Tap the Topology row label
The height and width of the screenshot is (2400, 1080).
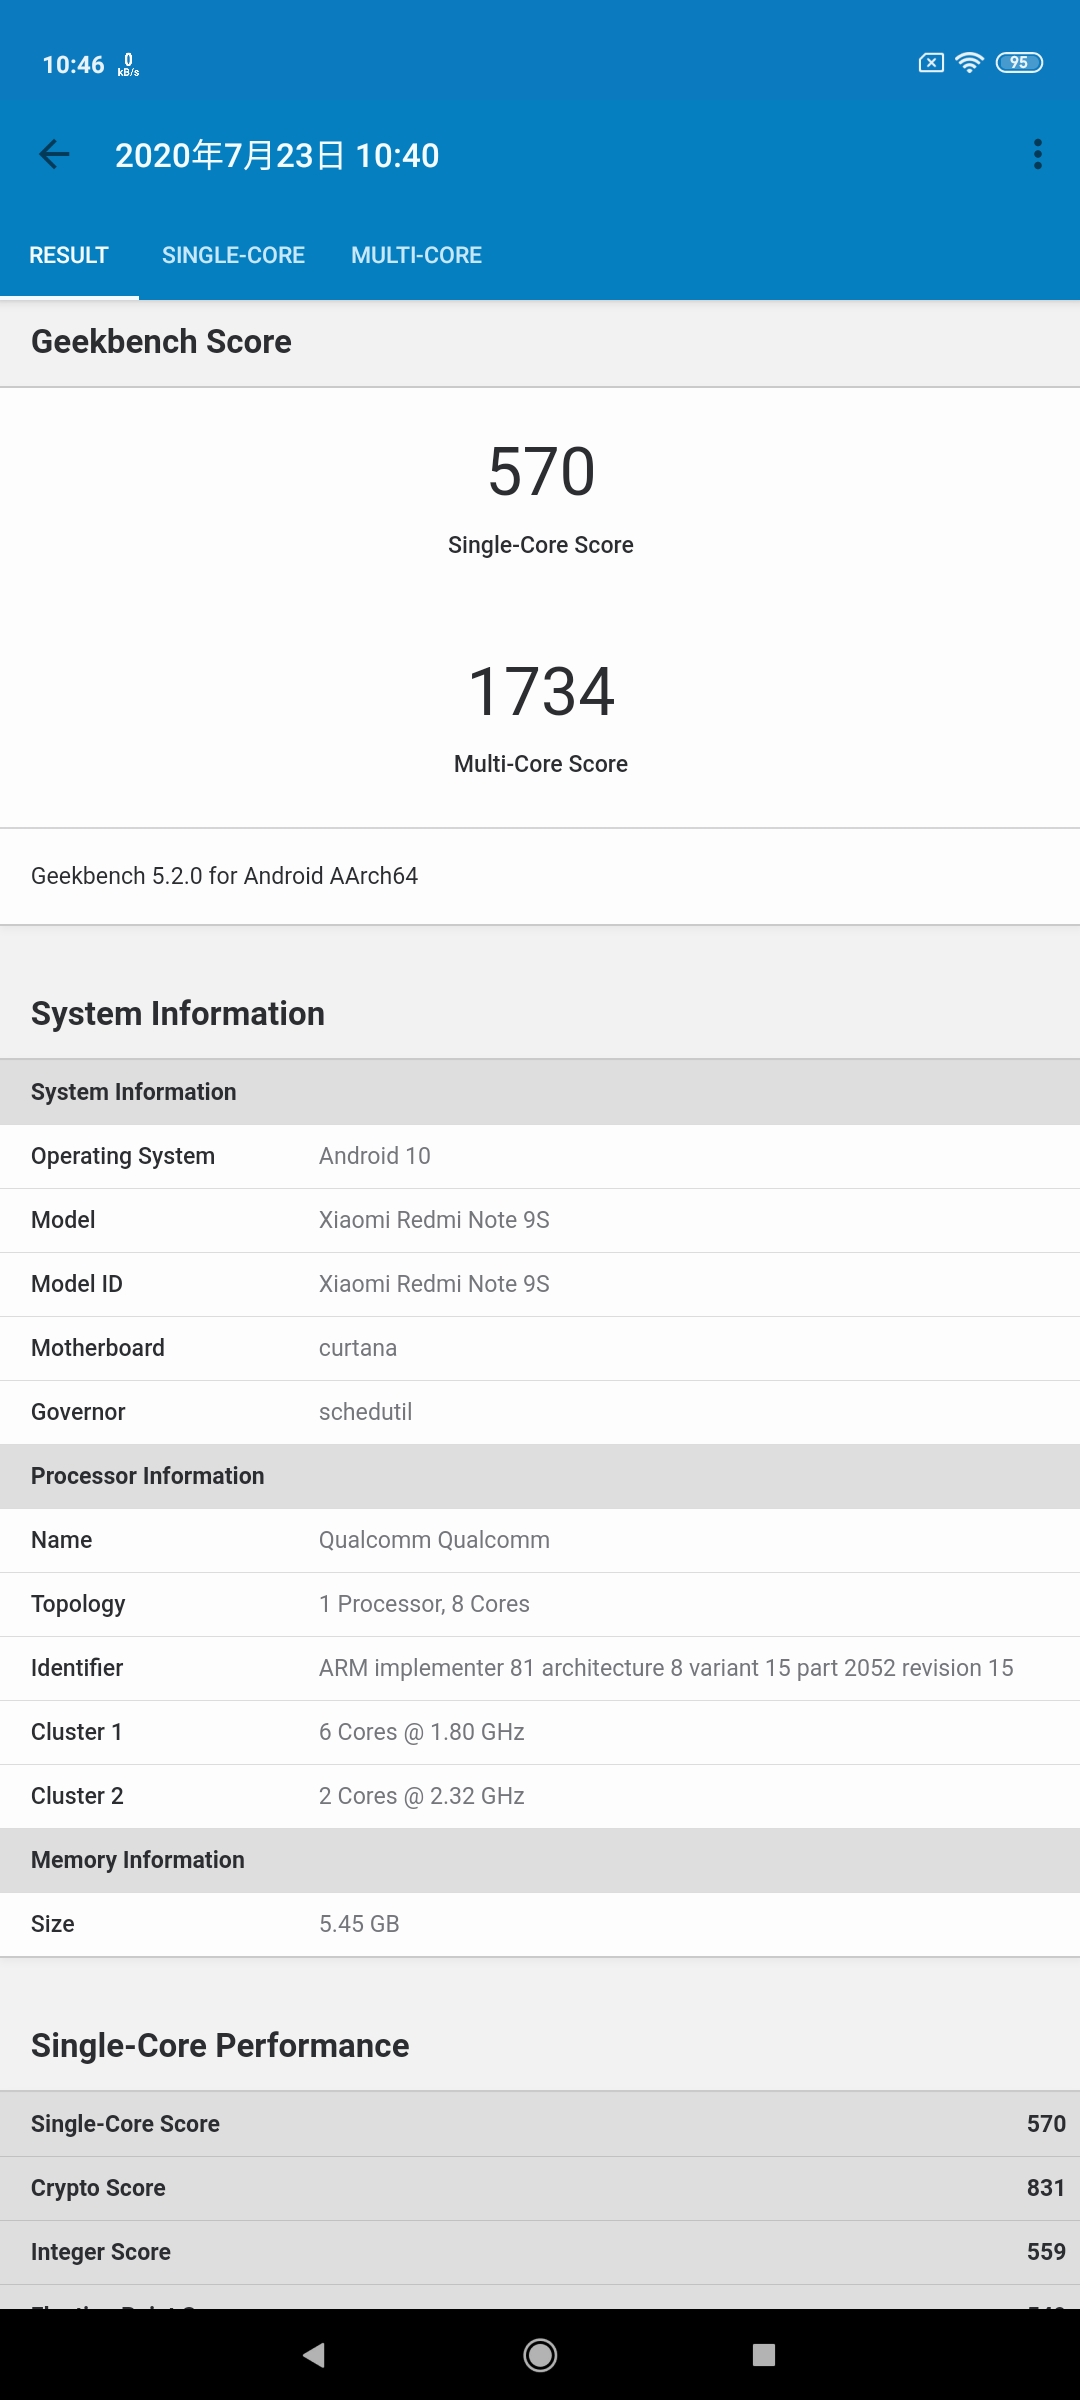tap(78, 1604)
